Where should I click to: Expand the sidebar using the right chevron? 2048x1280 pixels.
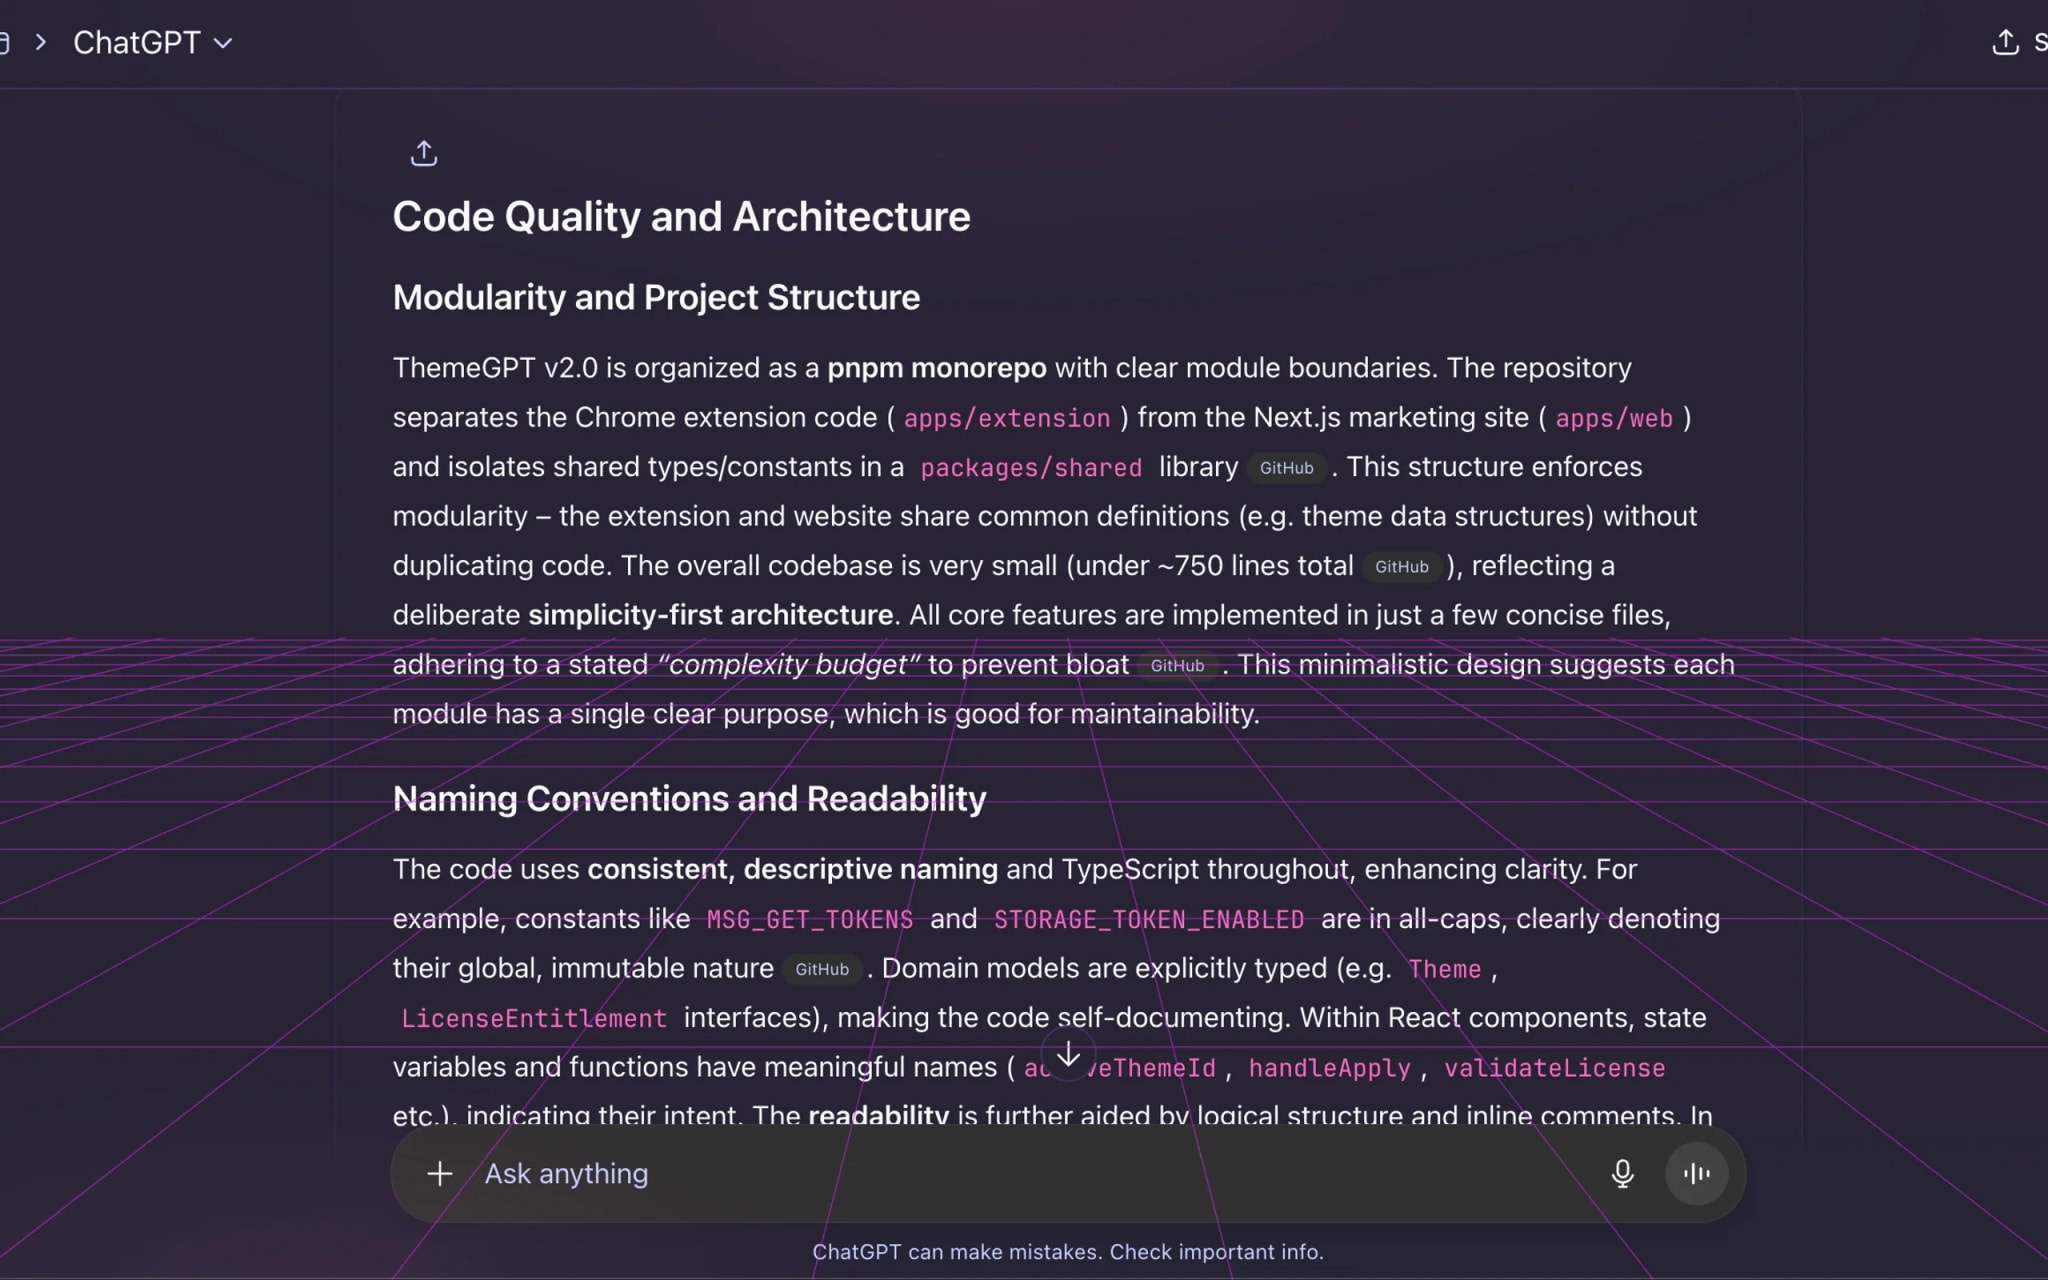tap(39, 42)
